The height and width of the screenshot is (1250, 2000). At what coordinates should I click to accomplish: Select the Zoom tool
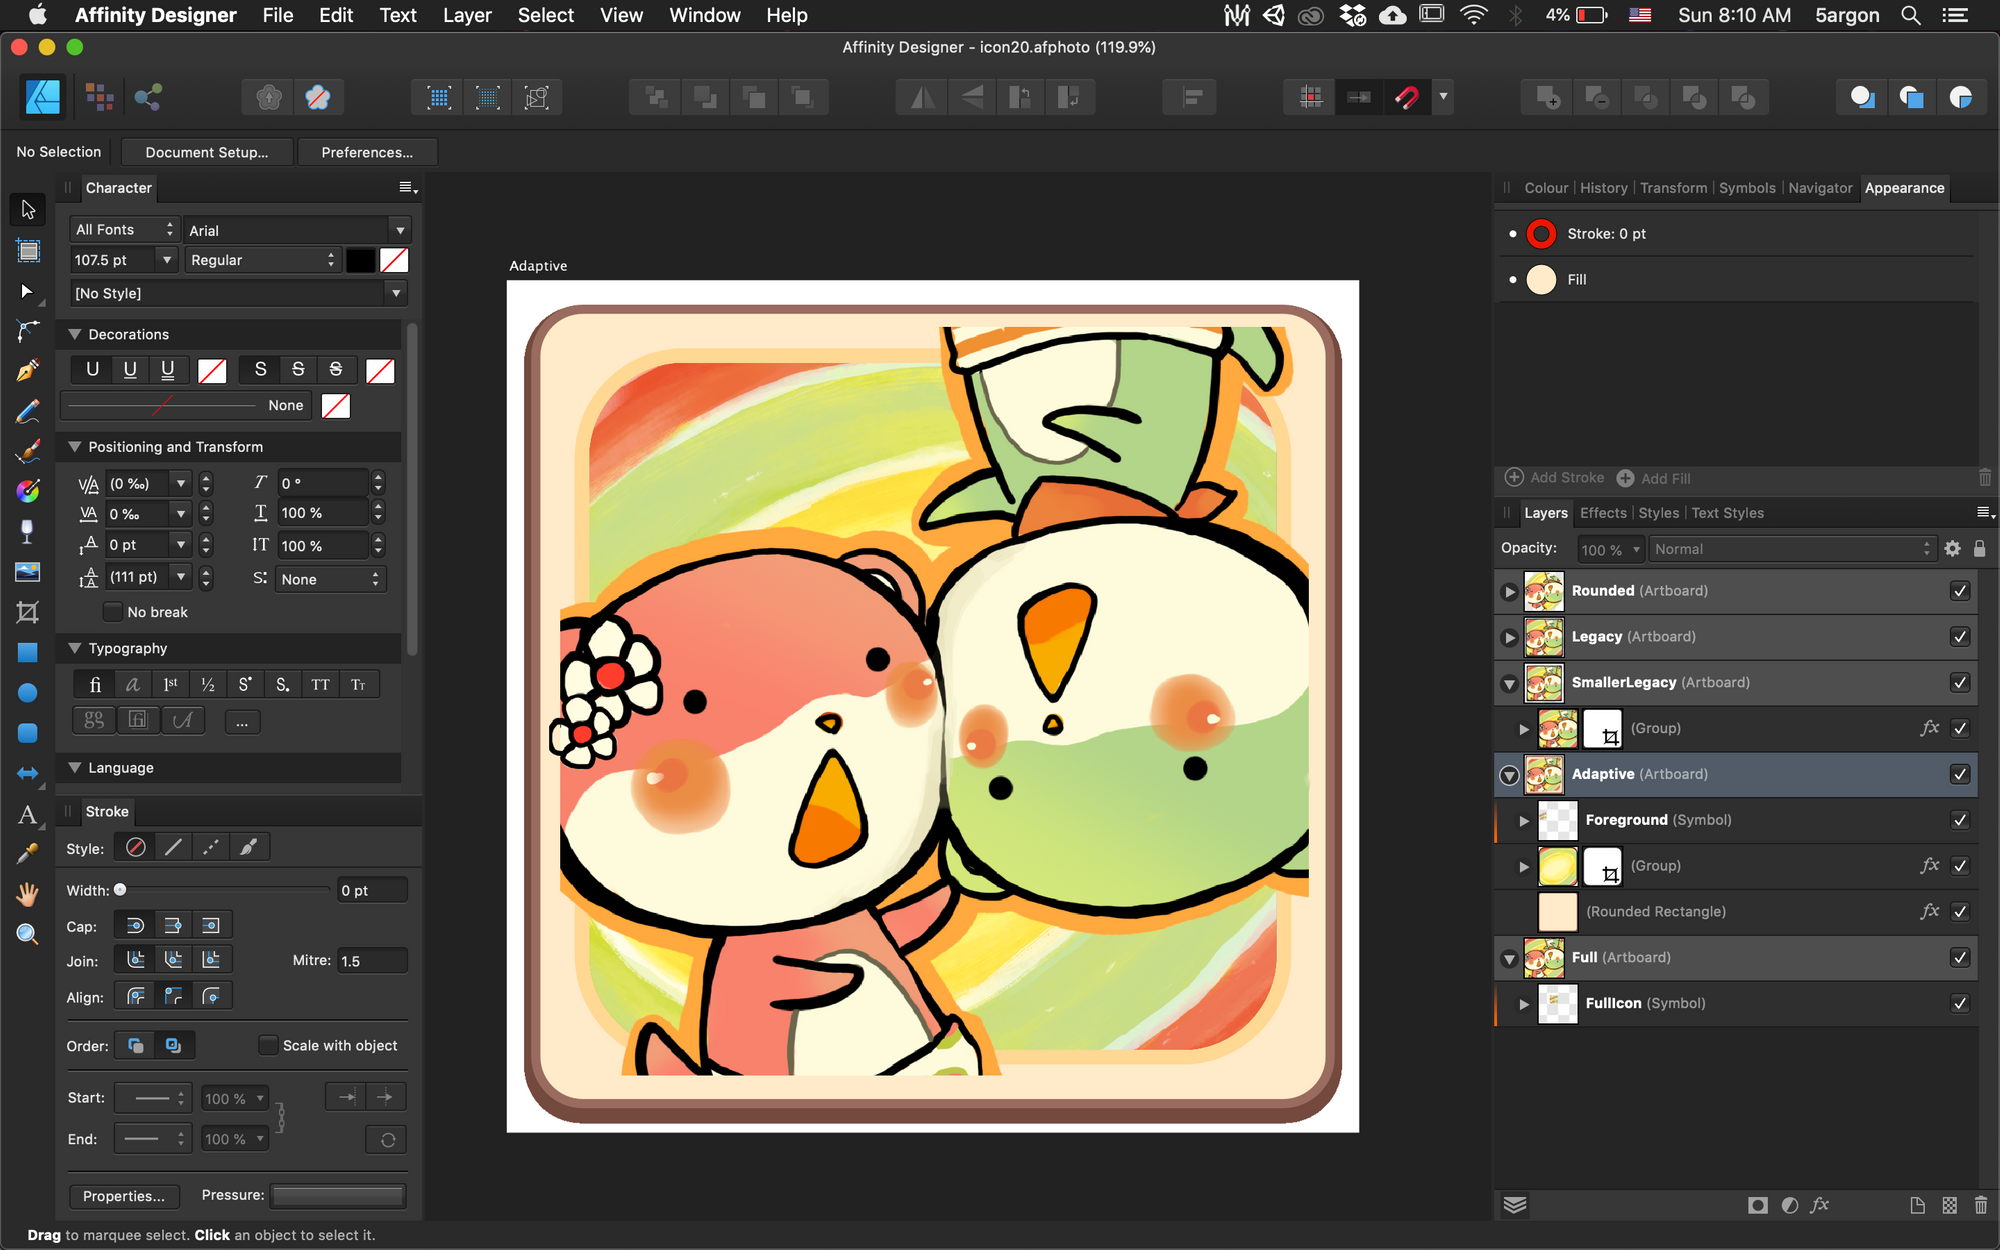tap(27, 934)
